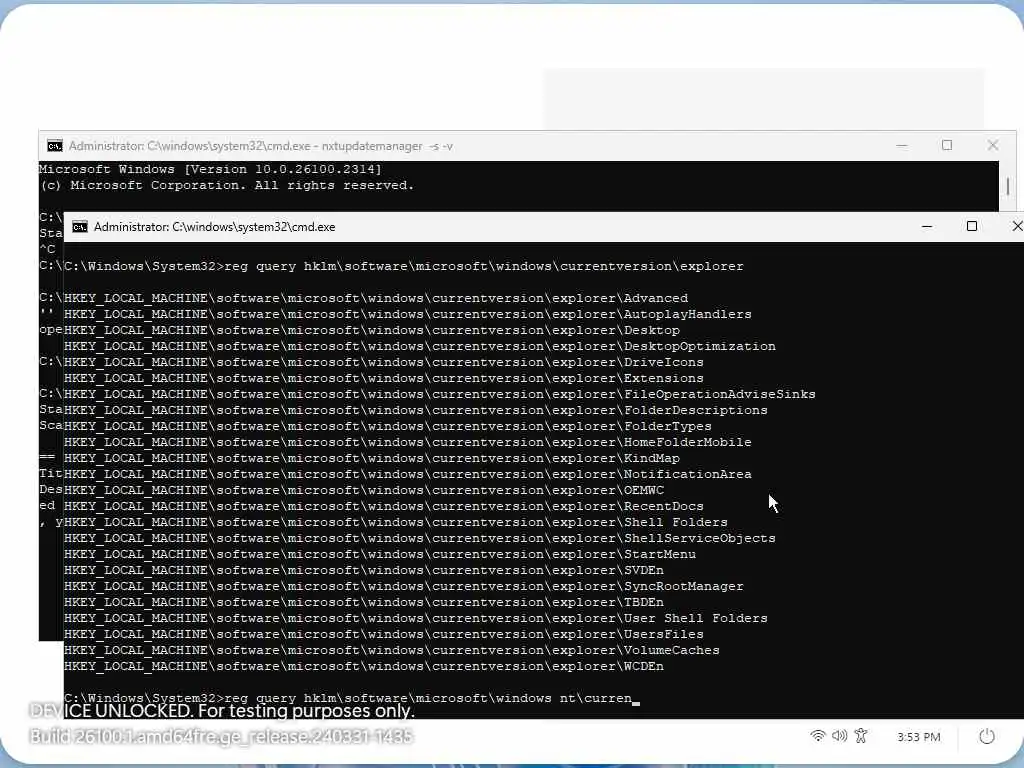1024x768 pixels.
Task: Click the '(c) Microsoft Corporation. All rights reserved.' line
Action: coord(227,185)
